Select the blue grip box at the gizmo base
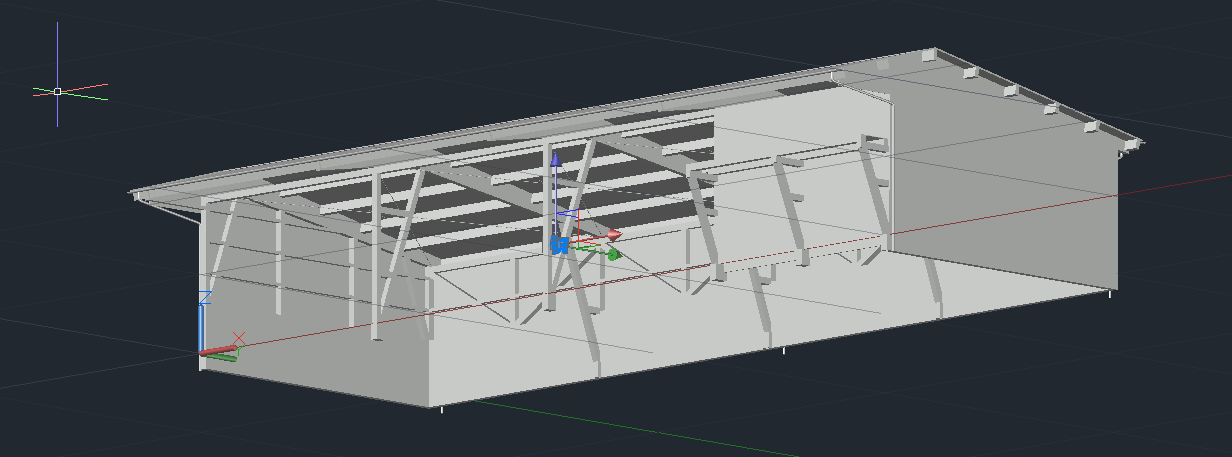The width and height of the screenshot is (1232, 457). pos(560,245)
